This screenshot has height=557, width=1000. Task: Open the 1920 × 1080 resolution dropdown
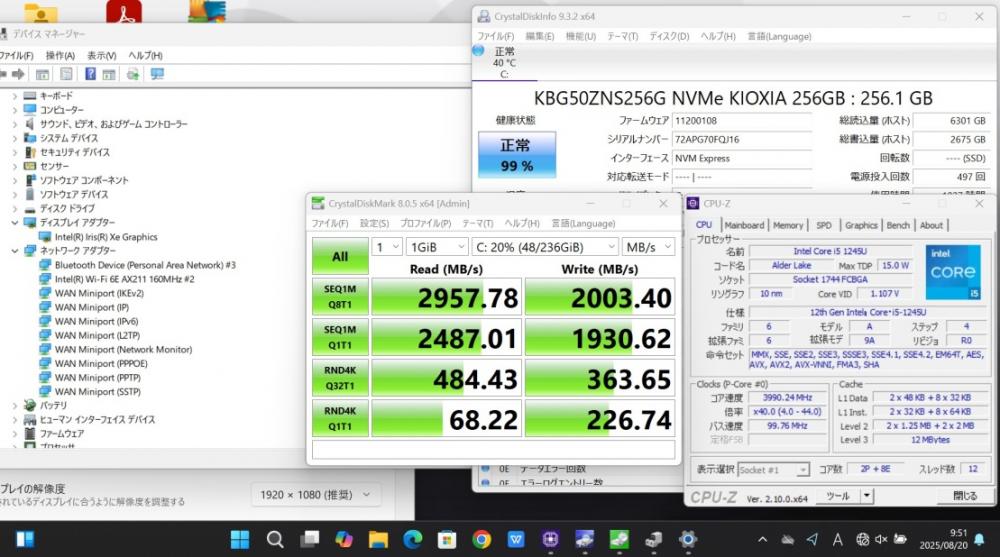[316, 494]
